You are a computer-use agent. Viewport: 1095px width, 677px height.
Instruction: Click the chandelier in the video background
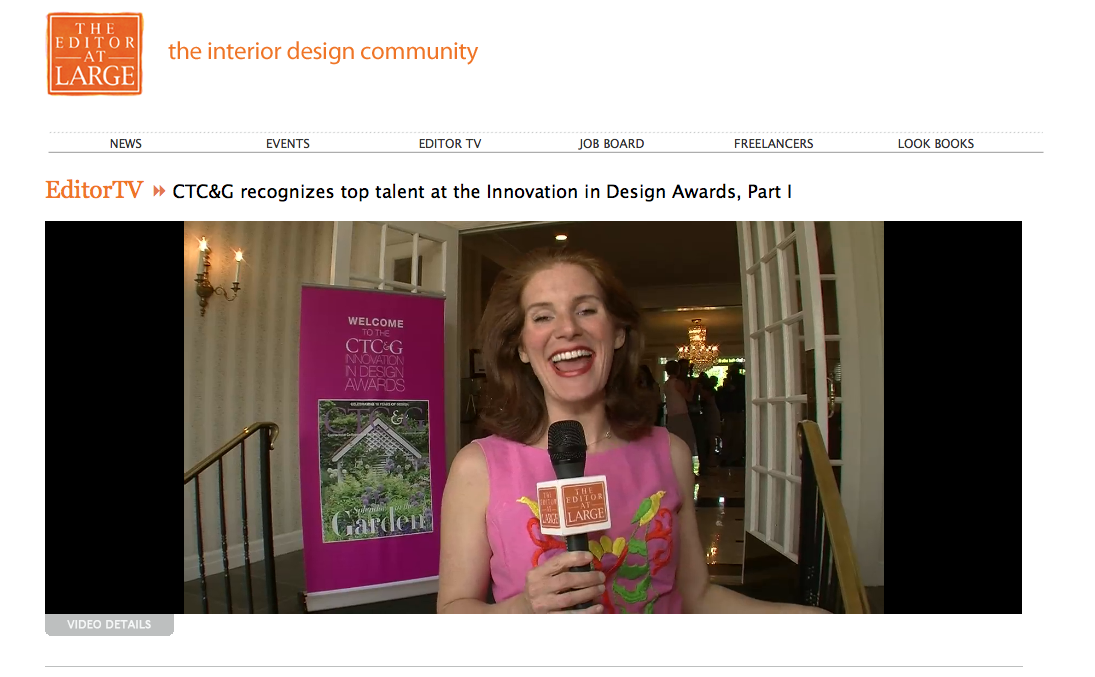tap(697, 345)
